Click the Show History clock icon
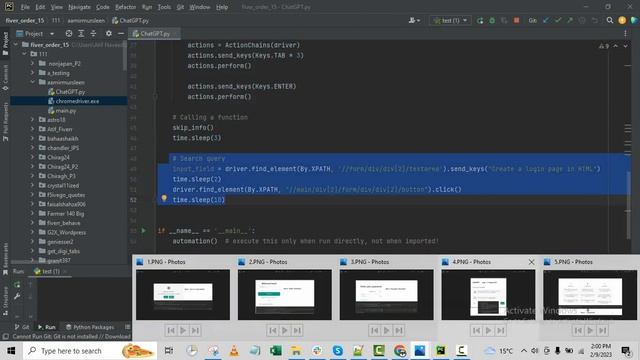This screenshot has width=640, height=360. pos(582,20)
